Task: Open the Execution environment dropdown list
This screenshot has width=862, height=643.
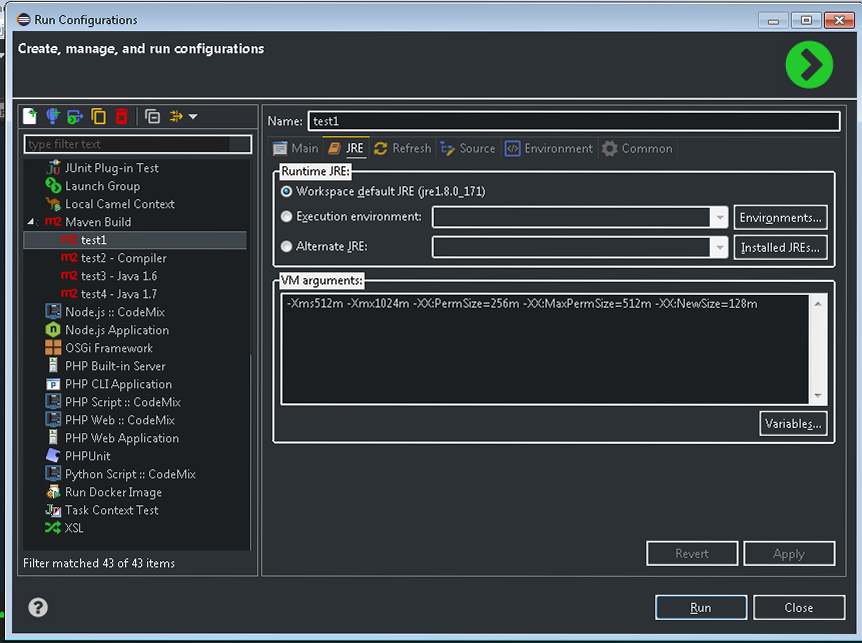Action: pyautogui.click(x=719, y=217)
